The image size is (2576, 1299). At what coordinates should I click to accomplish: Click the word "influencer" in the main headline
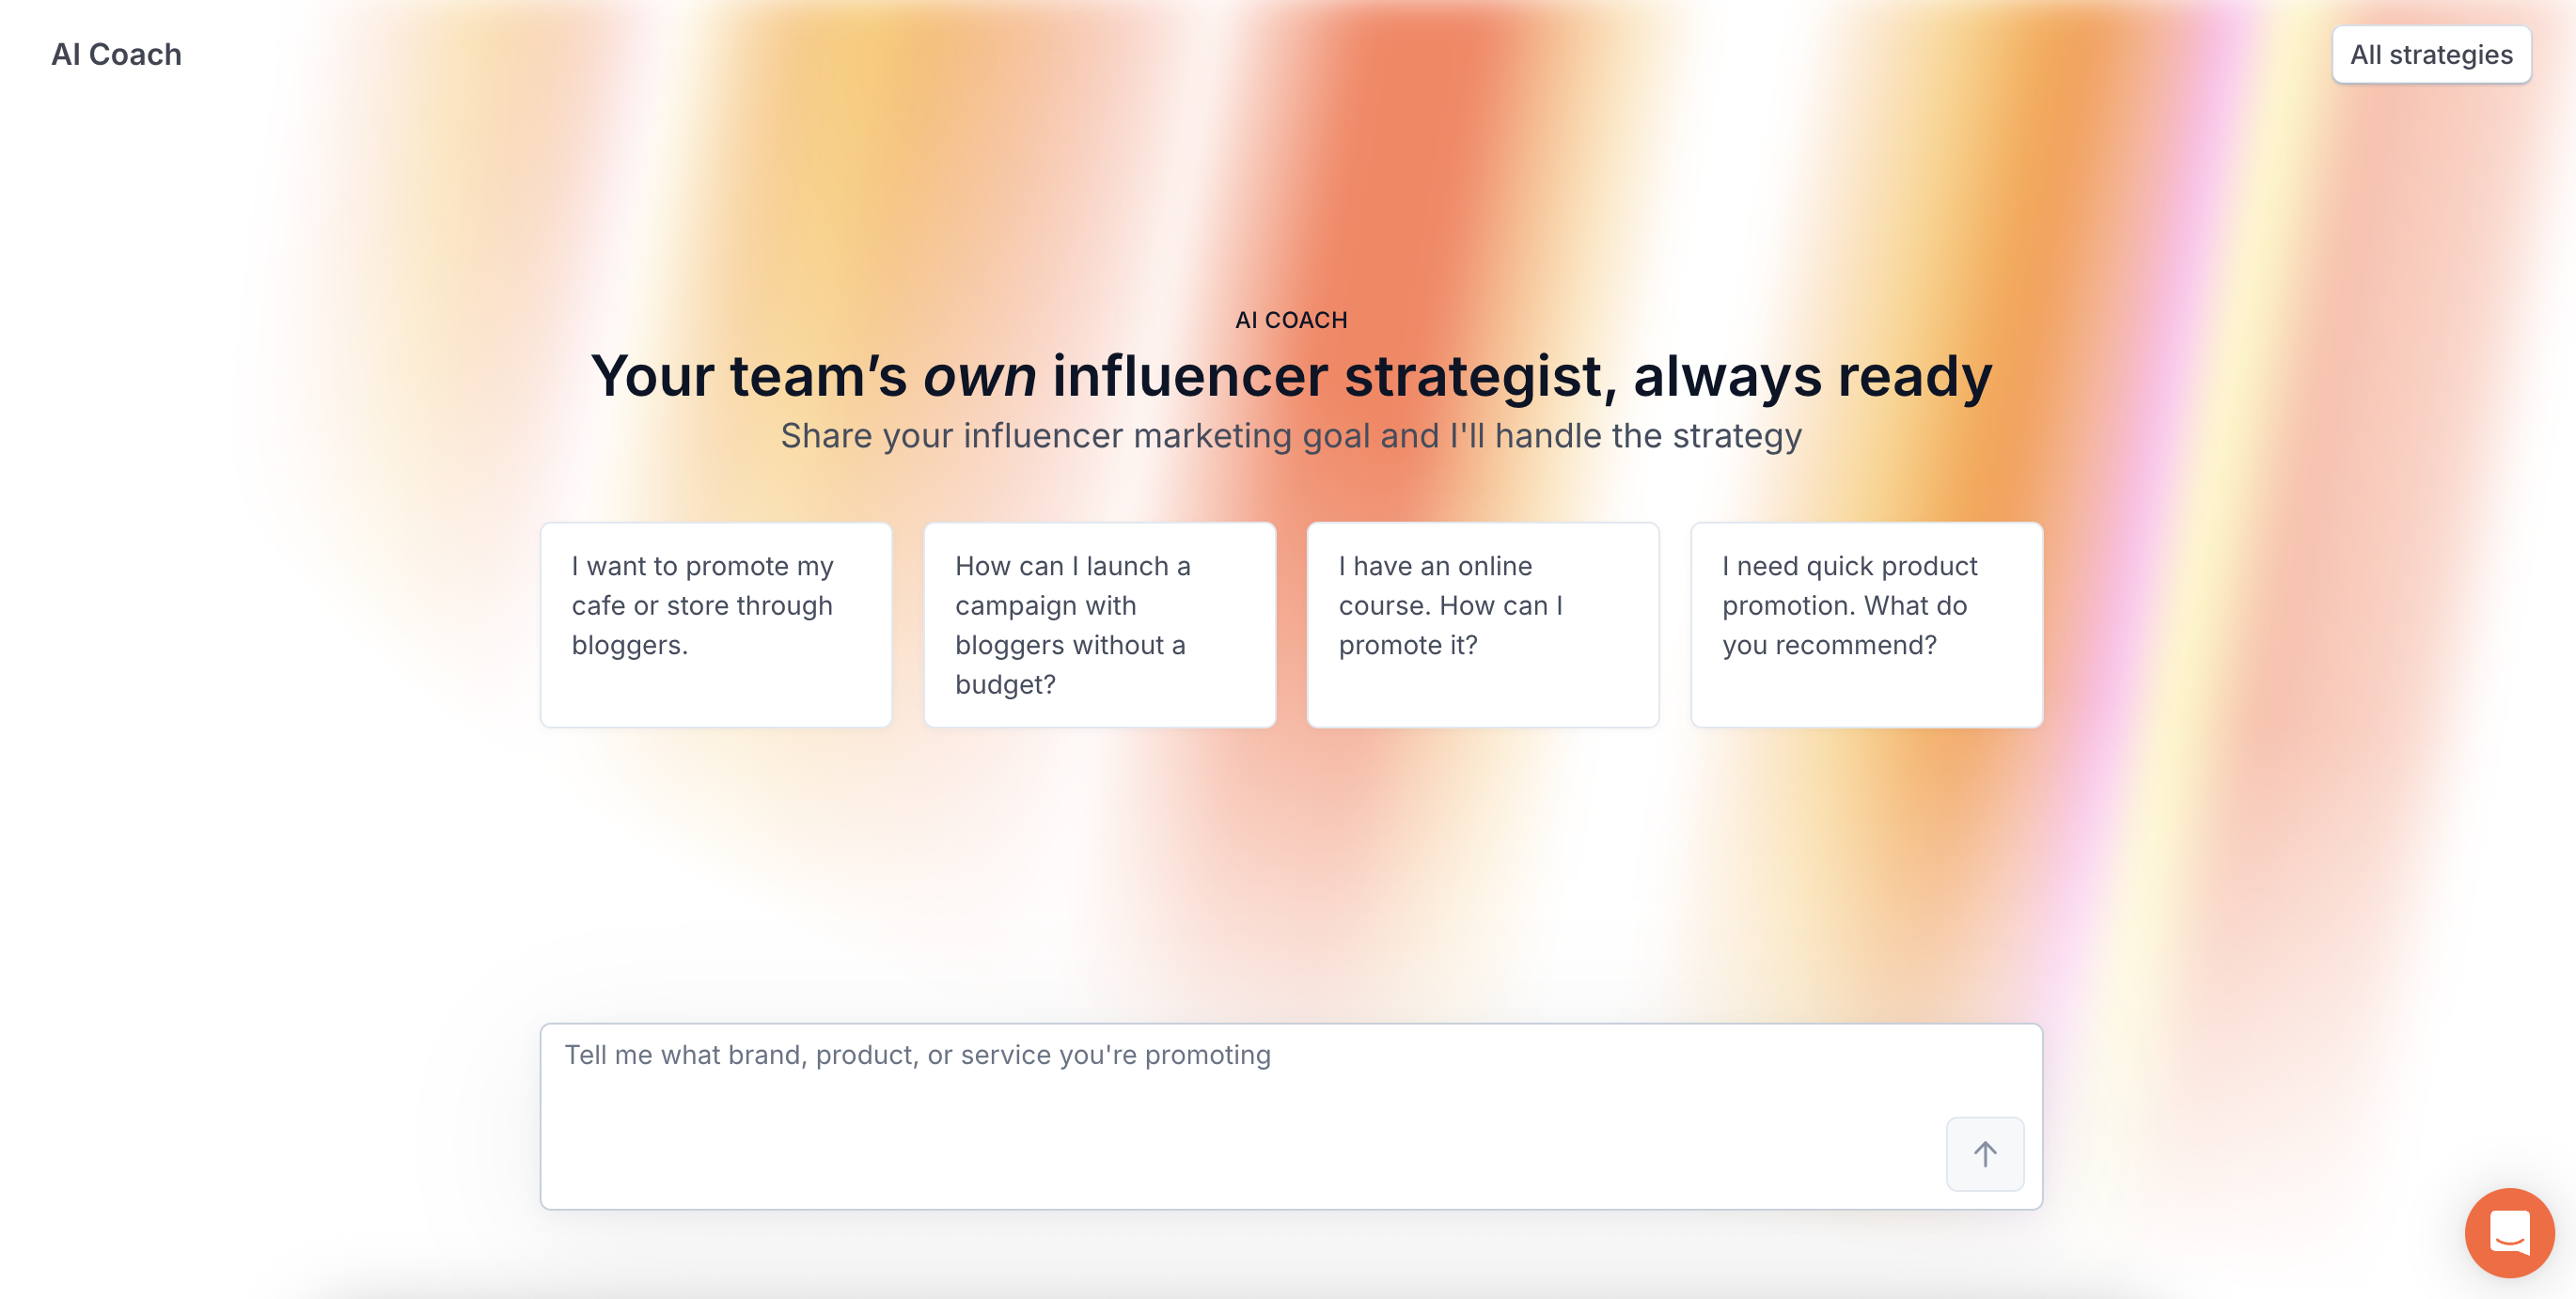1189,377
